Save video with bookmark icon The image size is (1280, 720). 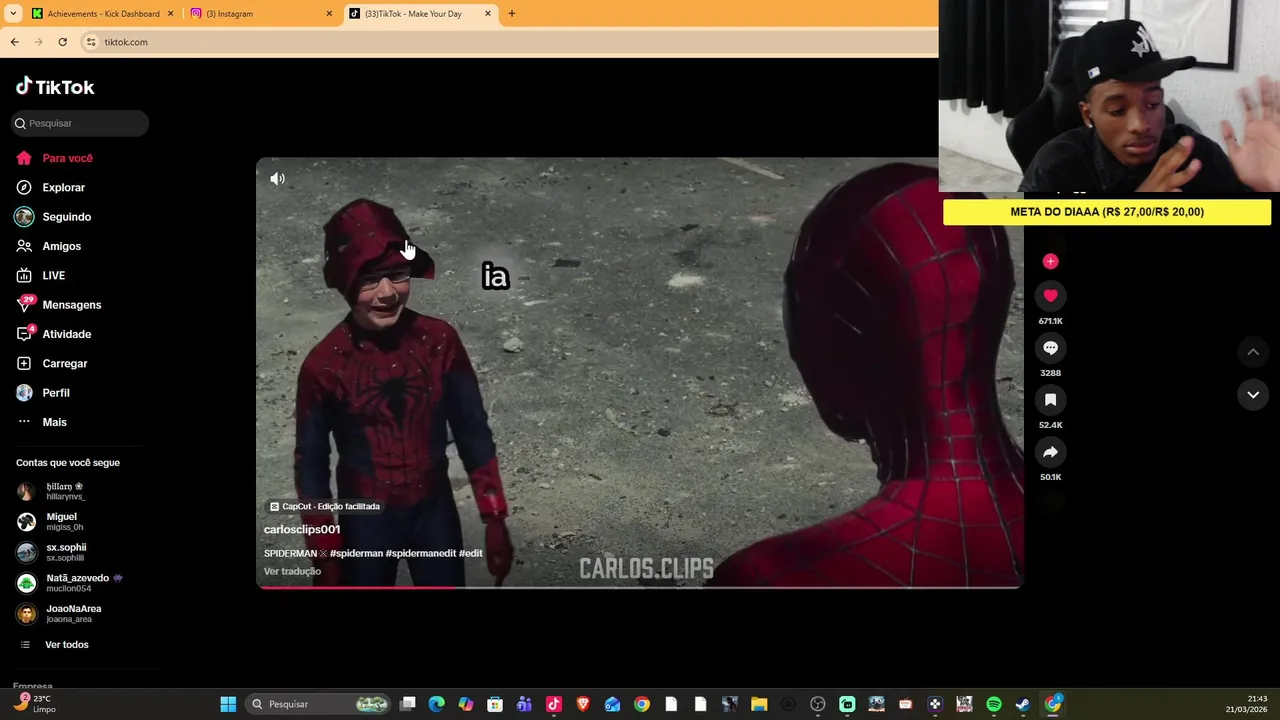[x=1050, y=399]
